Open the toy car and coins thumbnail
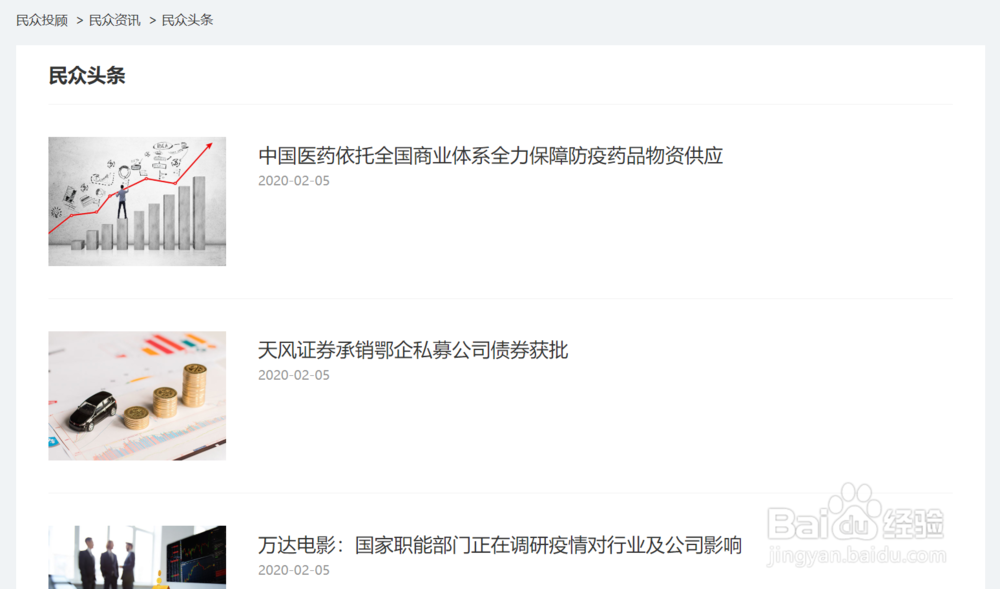Image resolution: width=1000 pixels, height=589 pixels. pos(137,396)
